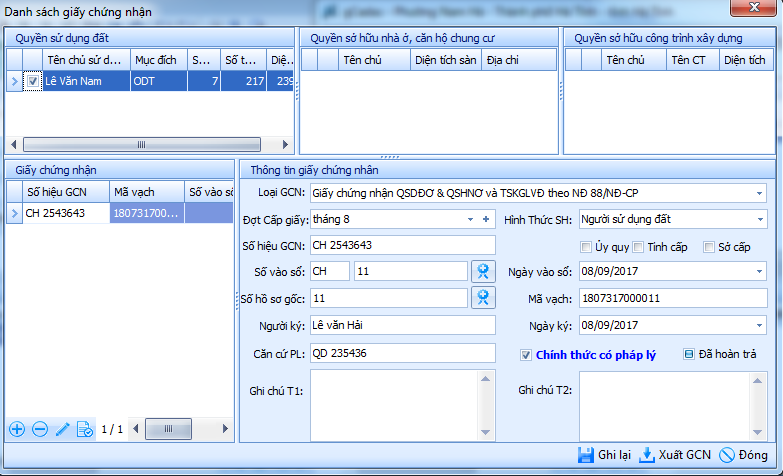Viewport: 783px width, 476px height.
Task: Click the red close window button
Action: click(757, 10)
